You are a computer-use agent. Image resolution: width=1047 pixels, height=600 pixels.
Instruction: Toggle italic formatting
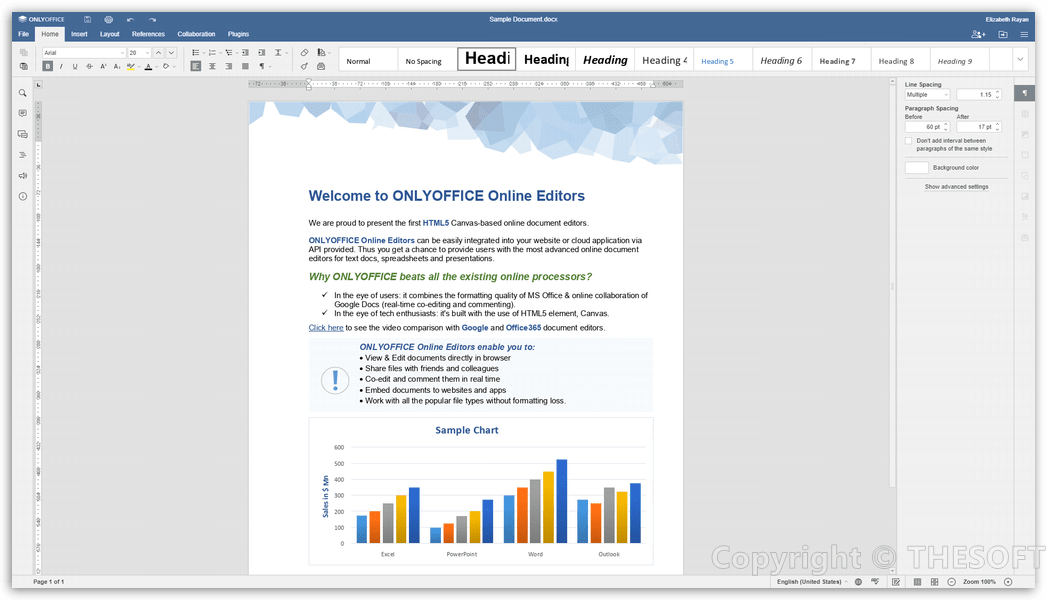pos(60,67)
